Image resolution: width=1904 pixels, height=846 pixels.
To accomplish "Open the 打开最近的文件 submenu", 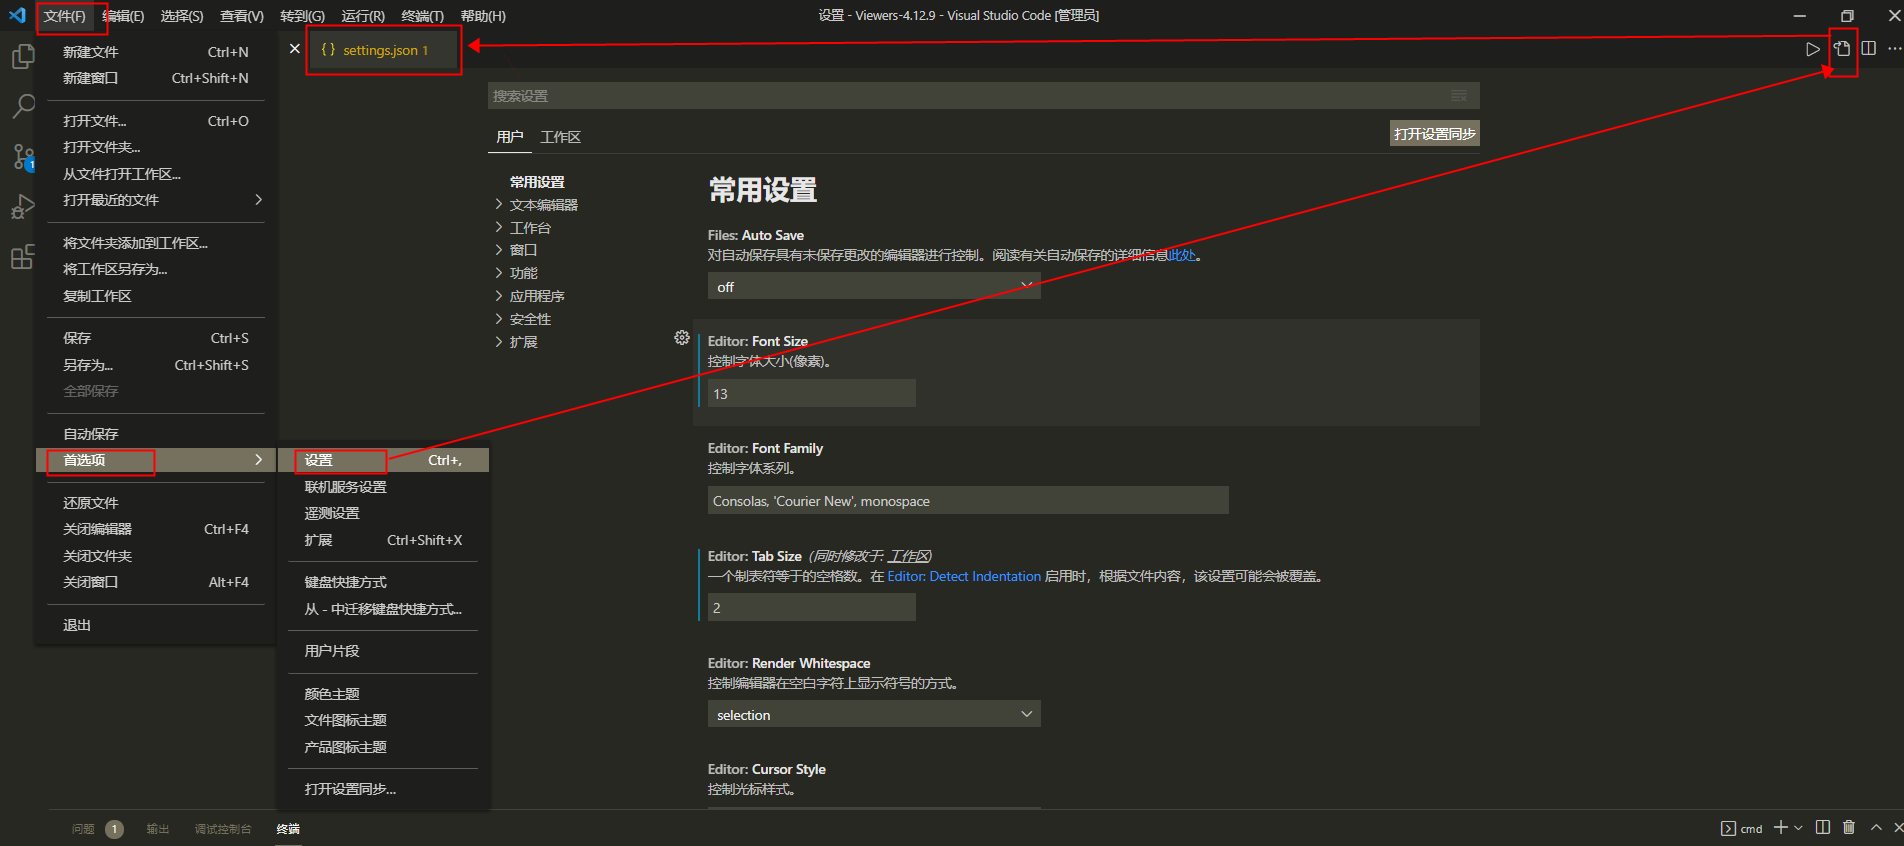I will pyautogui.click(x=155, y=200).
